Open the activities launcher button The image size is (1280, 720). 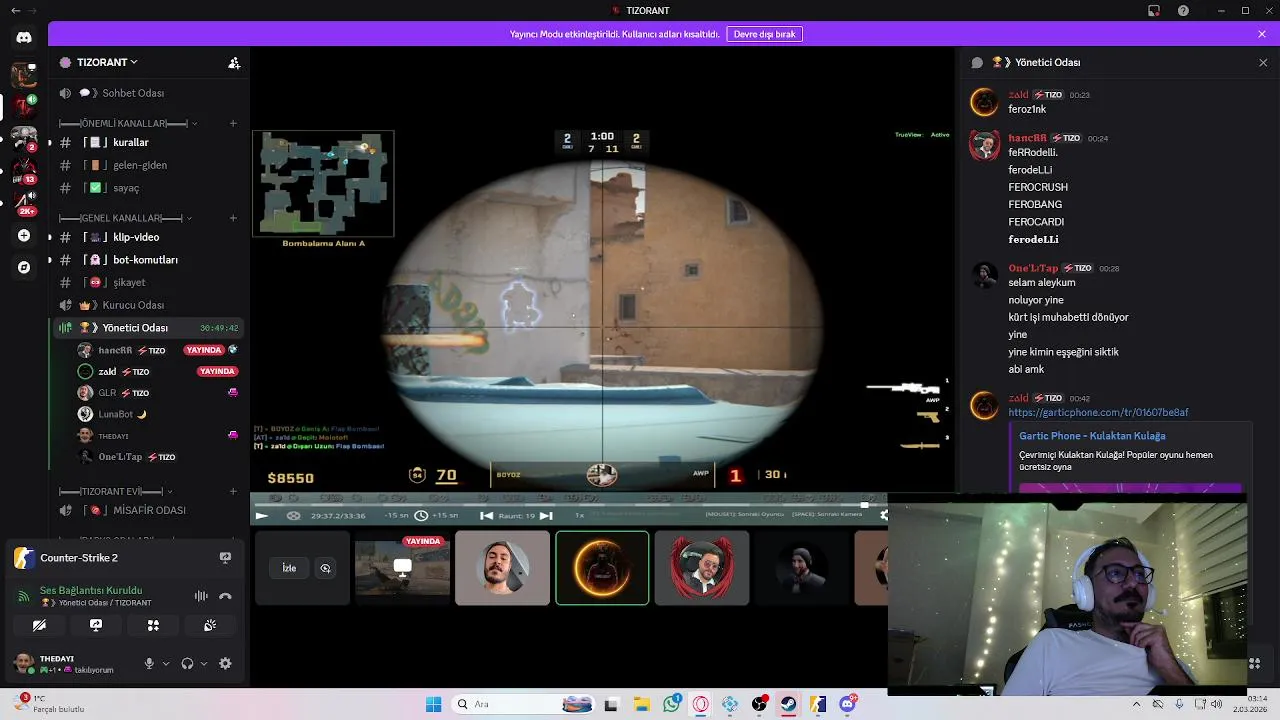click(x=153, y=625)
